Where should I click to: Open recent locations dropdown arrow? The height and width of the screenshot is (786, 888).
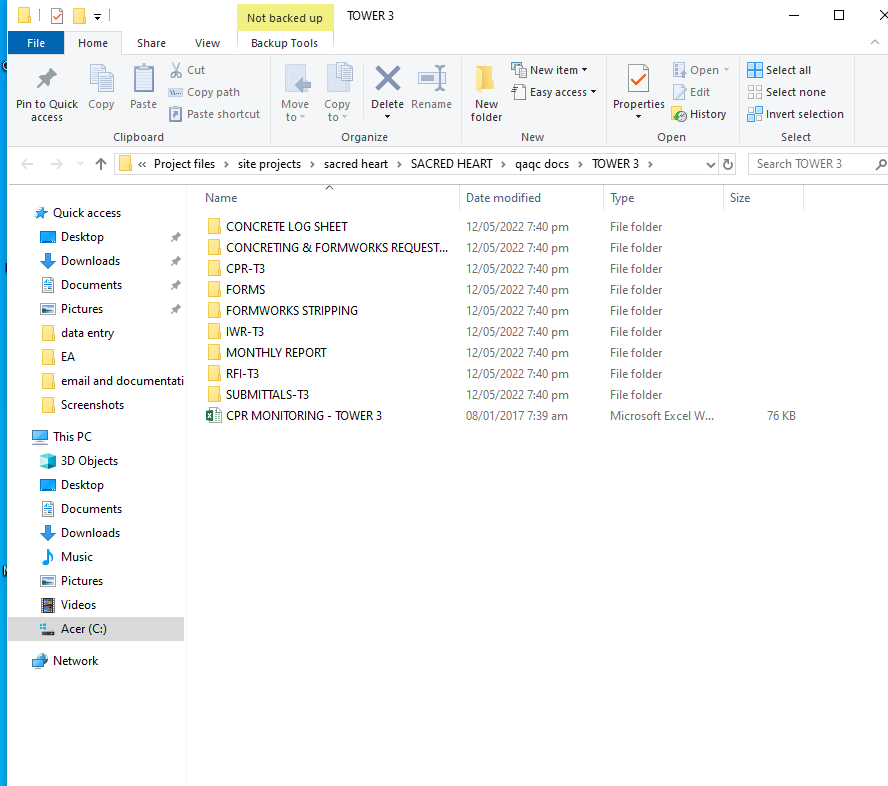[80, 164]
